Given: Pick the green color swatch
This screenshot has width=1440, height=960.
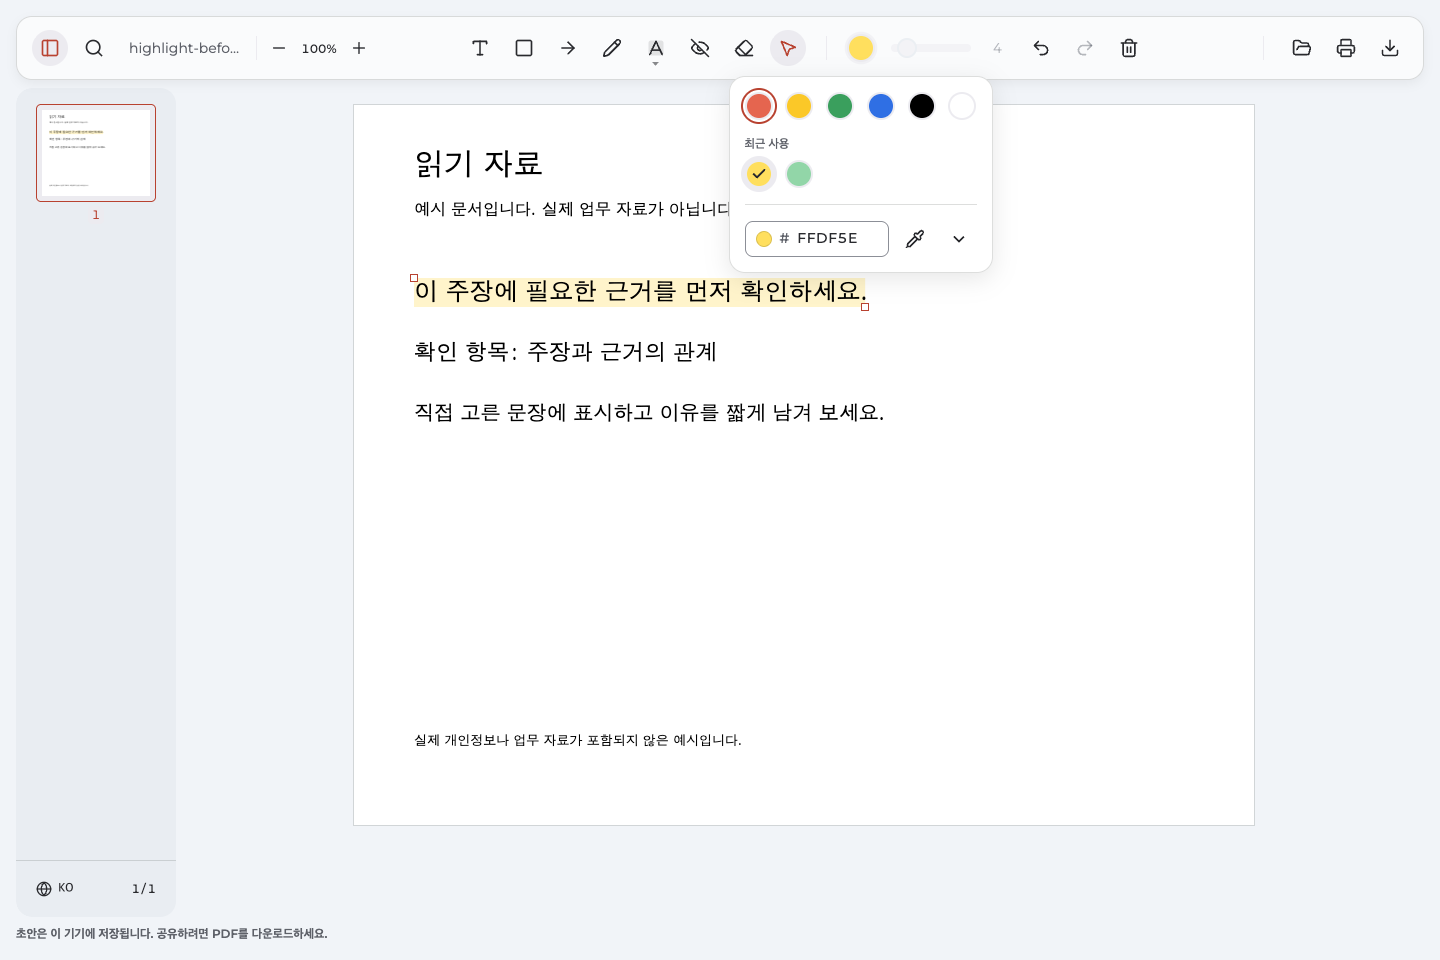Looking at the screenshot, I should pyautogui.click(x=840, y=106).
